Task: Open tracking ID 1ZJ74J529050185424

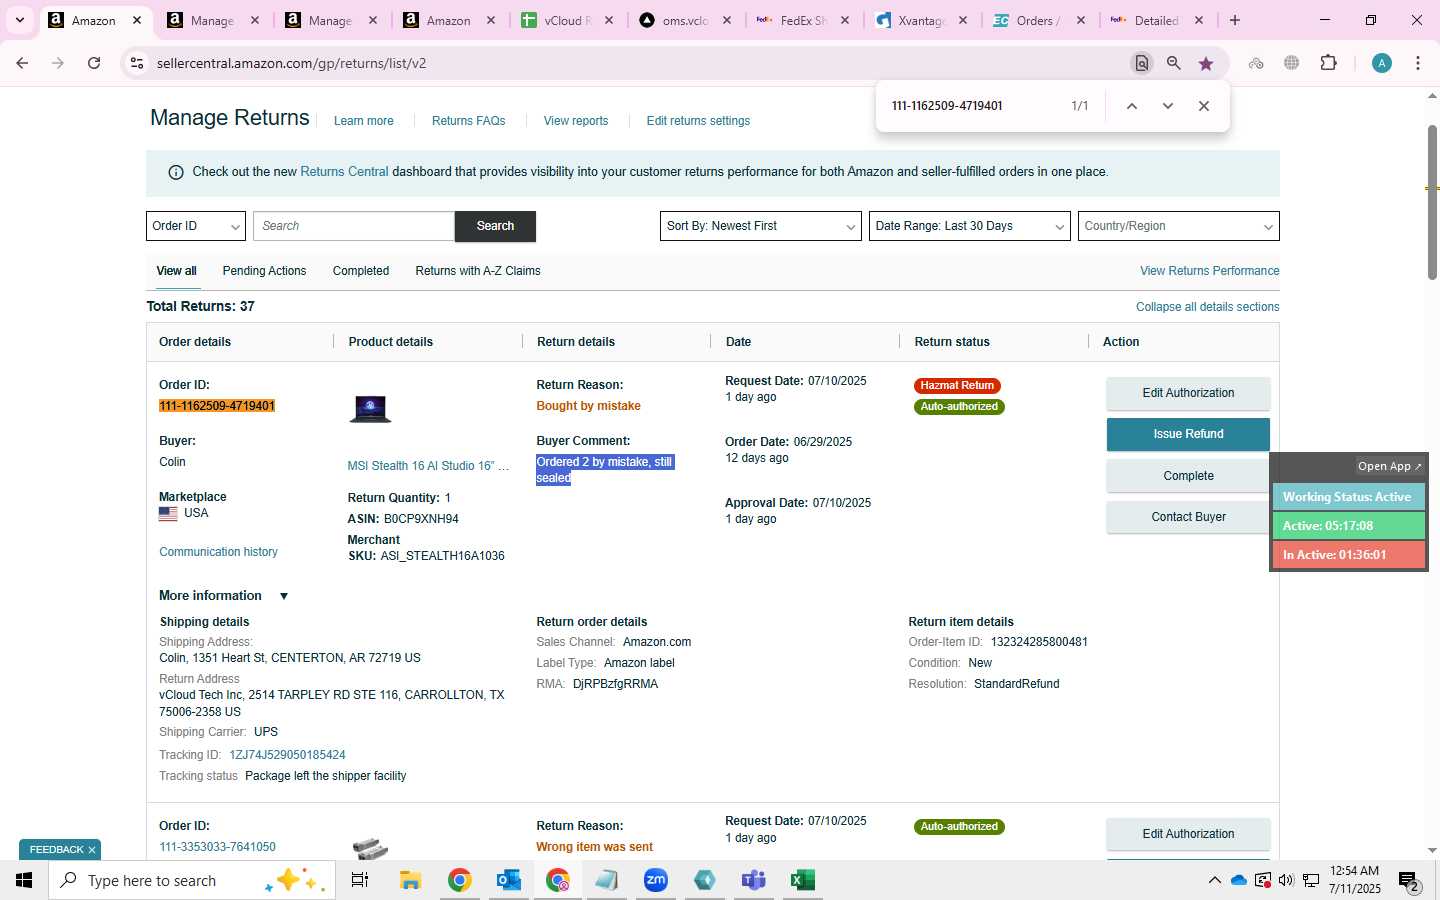Action: pos(287,755)
